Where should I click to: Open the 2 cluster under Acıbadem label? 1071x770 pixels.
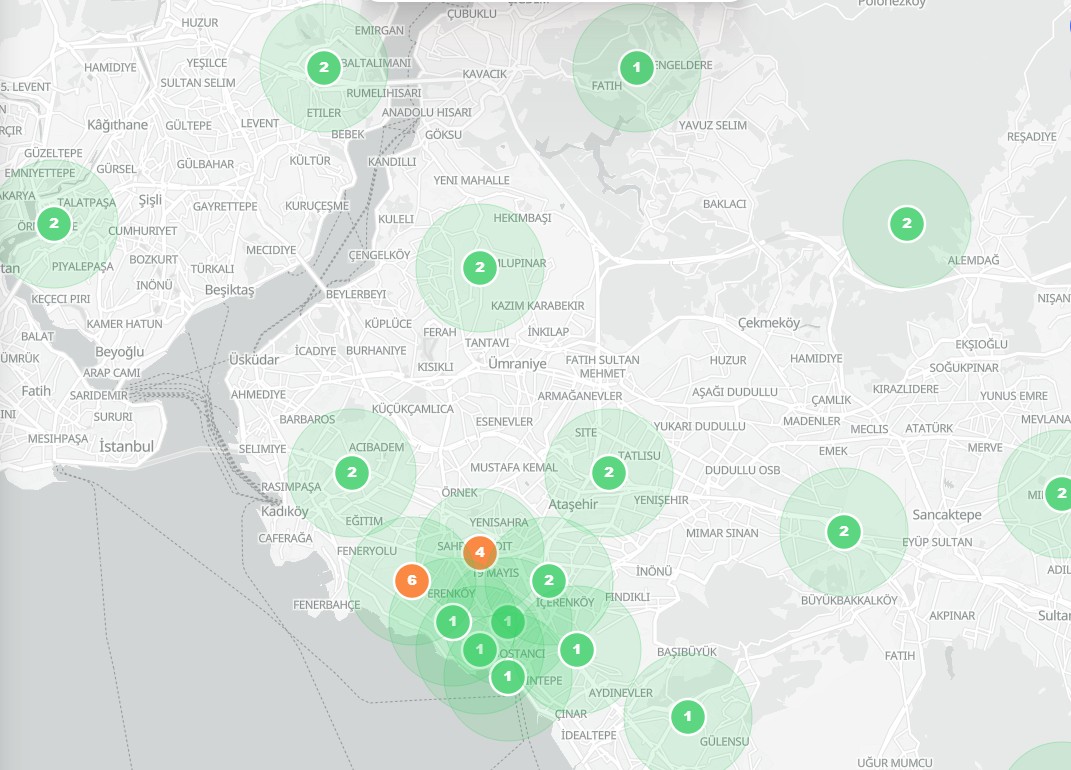352,472
